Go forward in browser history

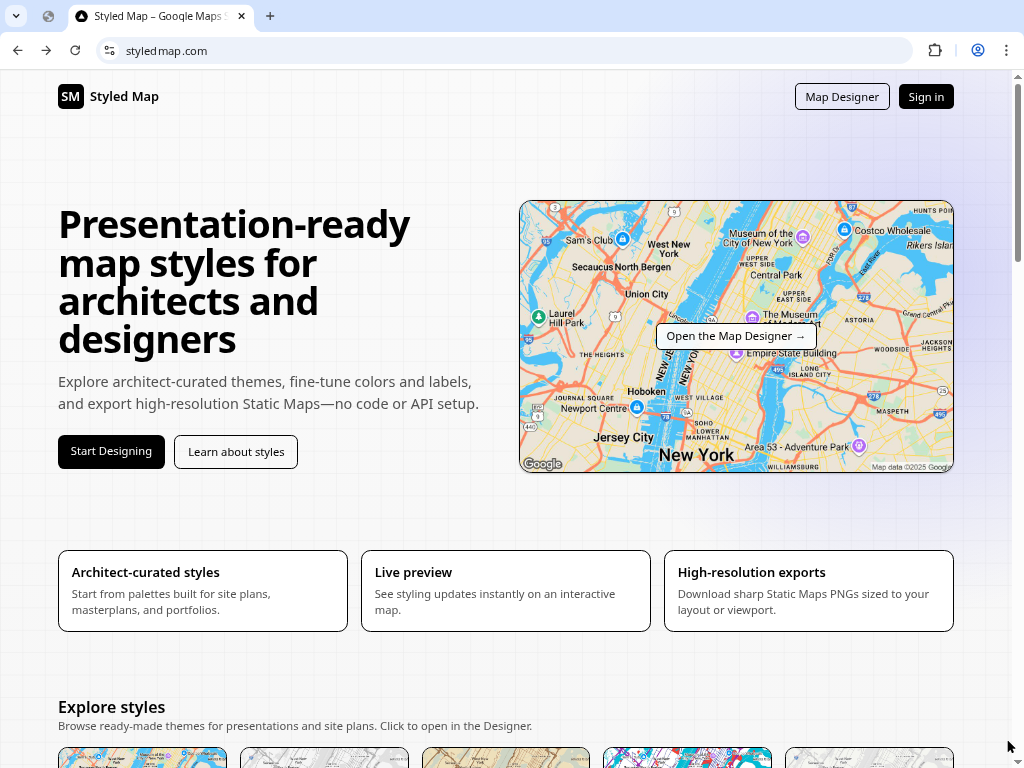click(46, 50)
